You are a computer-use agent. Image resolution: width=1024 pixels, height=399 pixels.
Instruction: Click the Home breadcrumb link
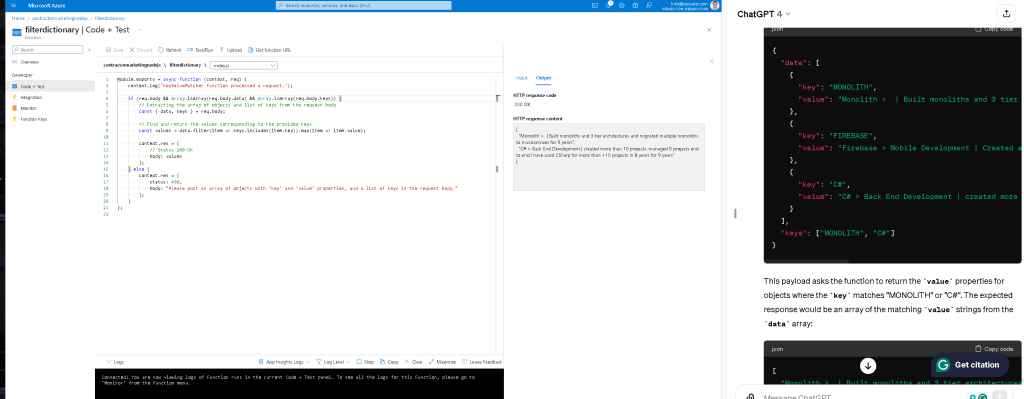18,18
